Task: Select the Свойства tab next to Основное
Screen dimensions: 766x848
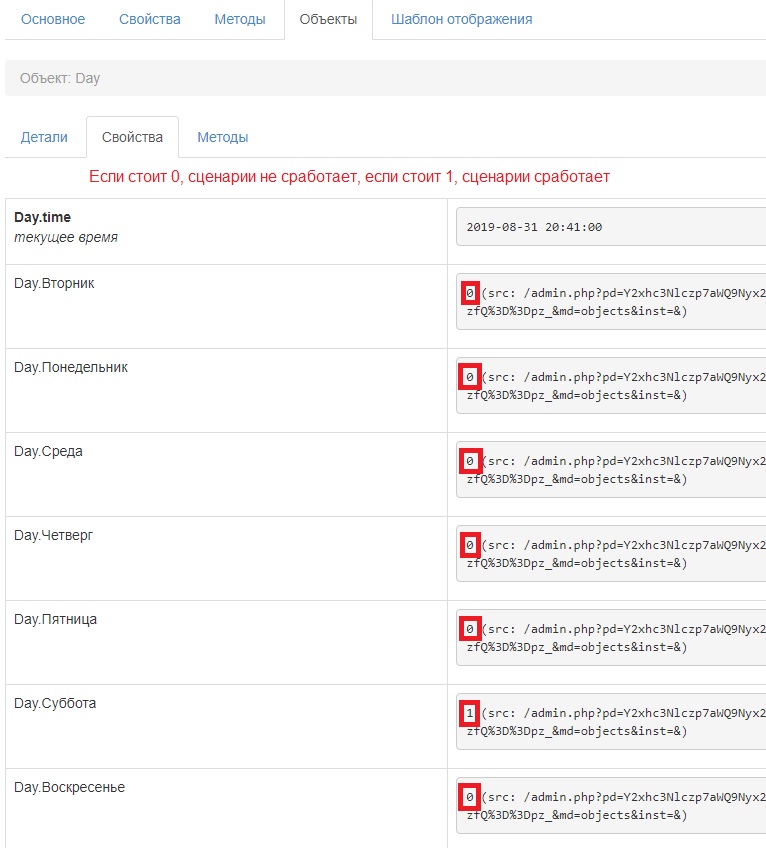Action: pyautogui.click(x=150, y=19)
